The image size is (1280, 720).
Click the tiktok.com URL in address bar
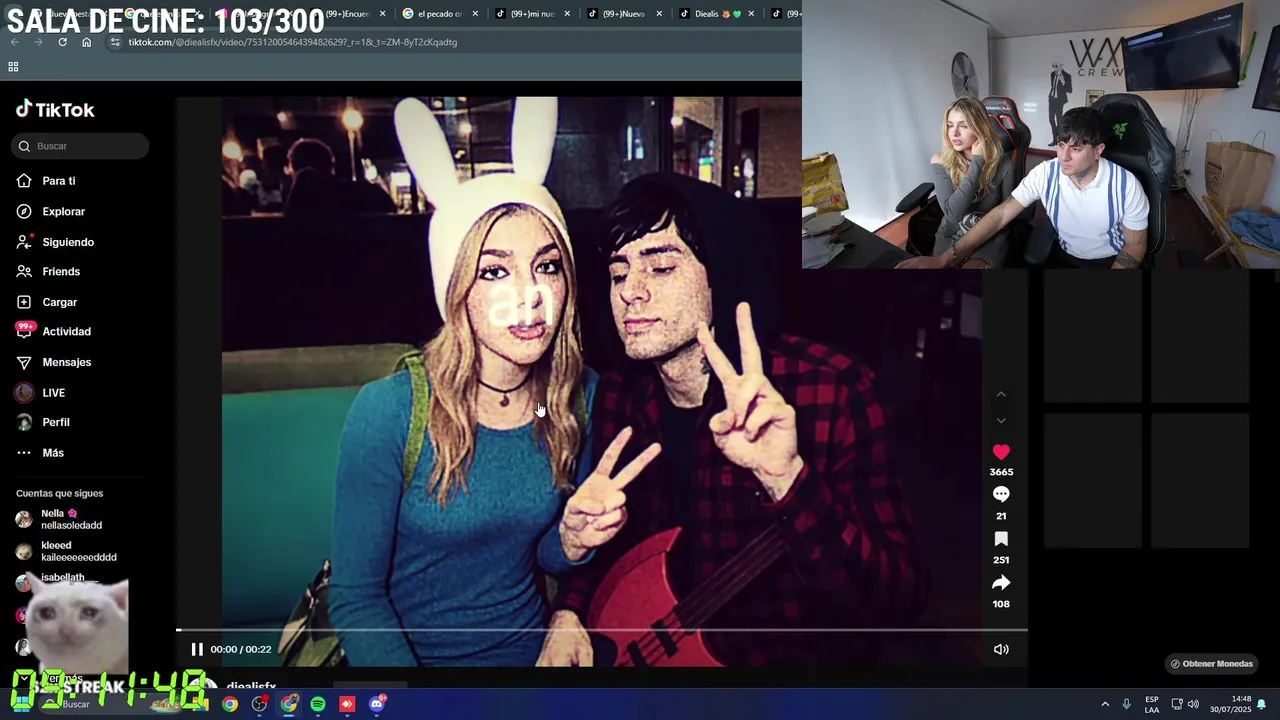[292, 42]
